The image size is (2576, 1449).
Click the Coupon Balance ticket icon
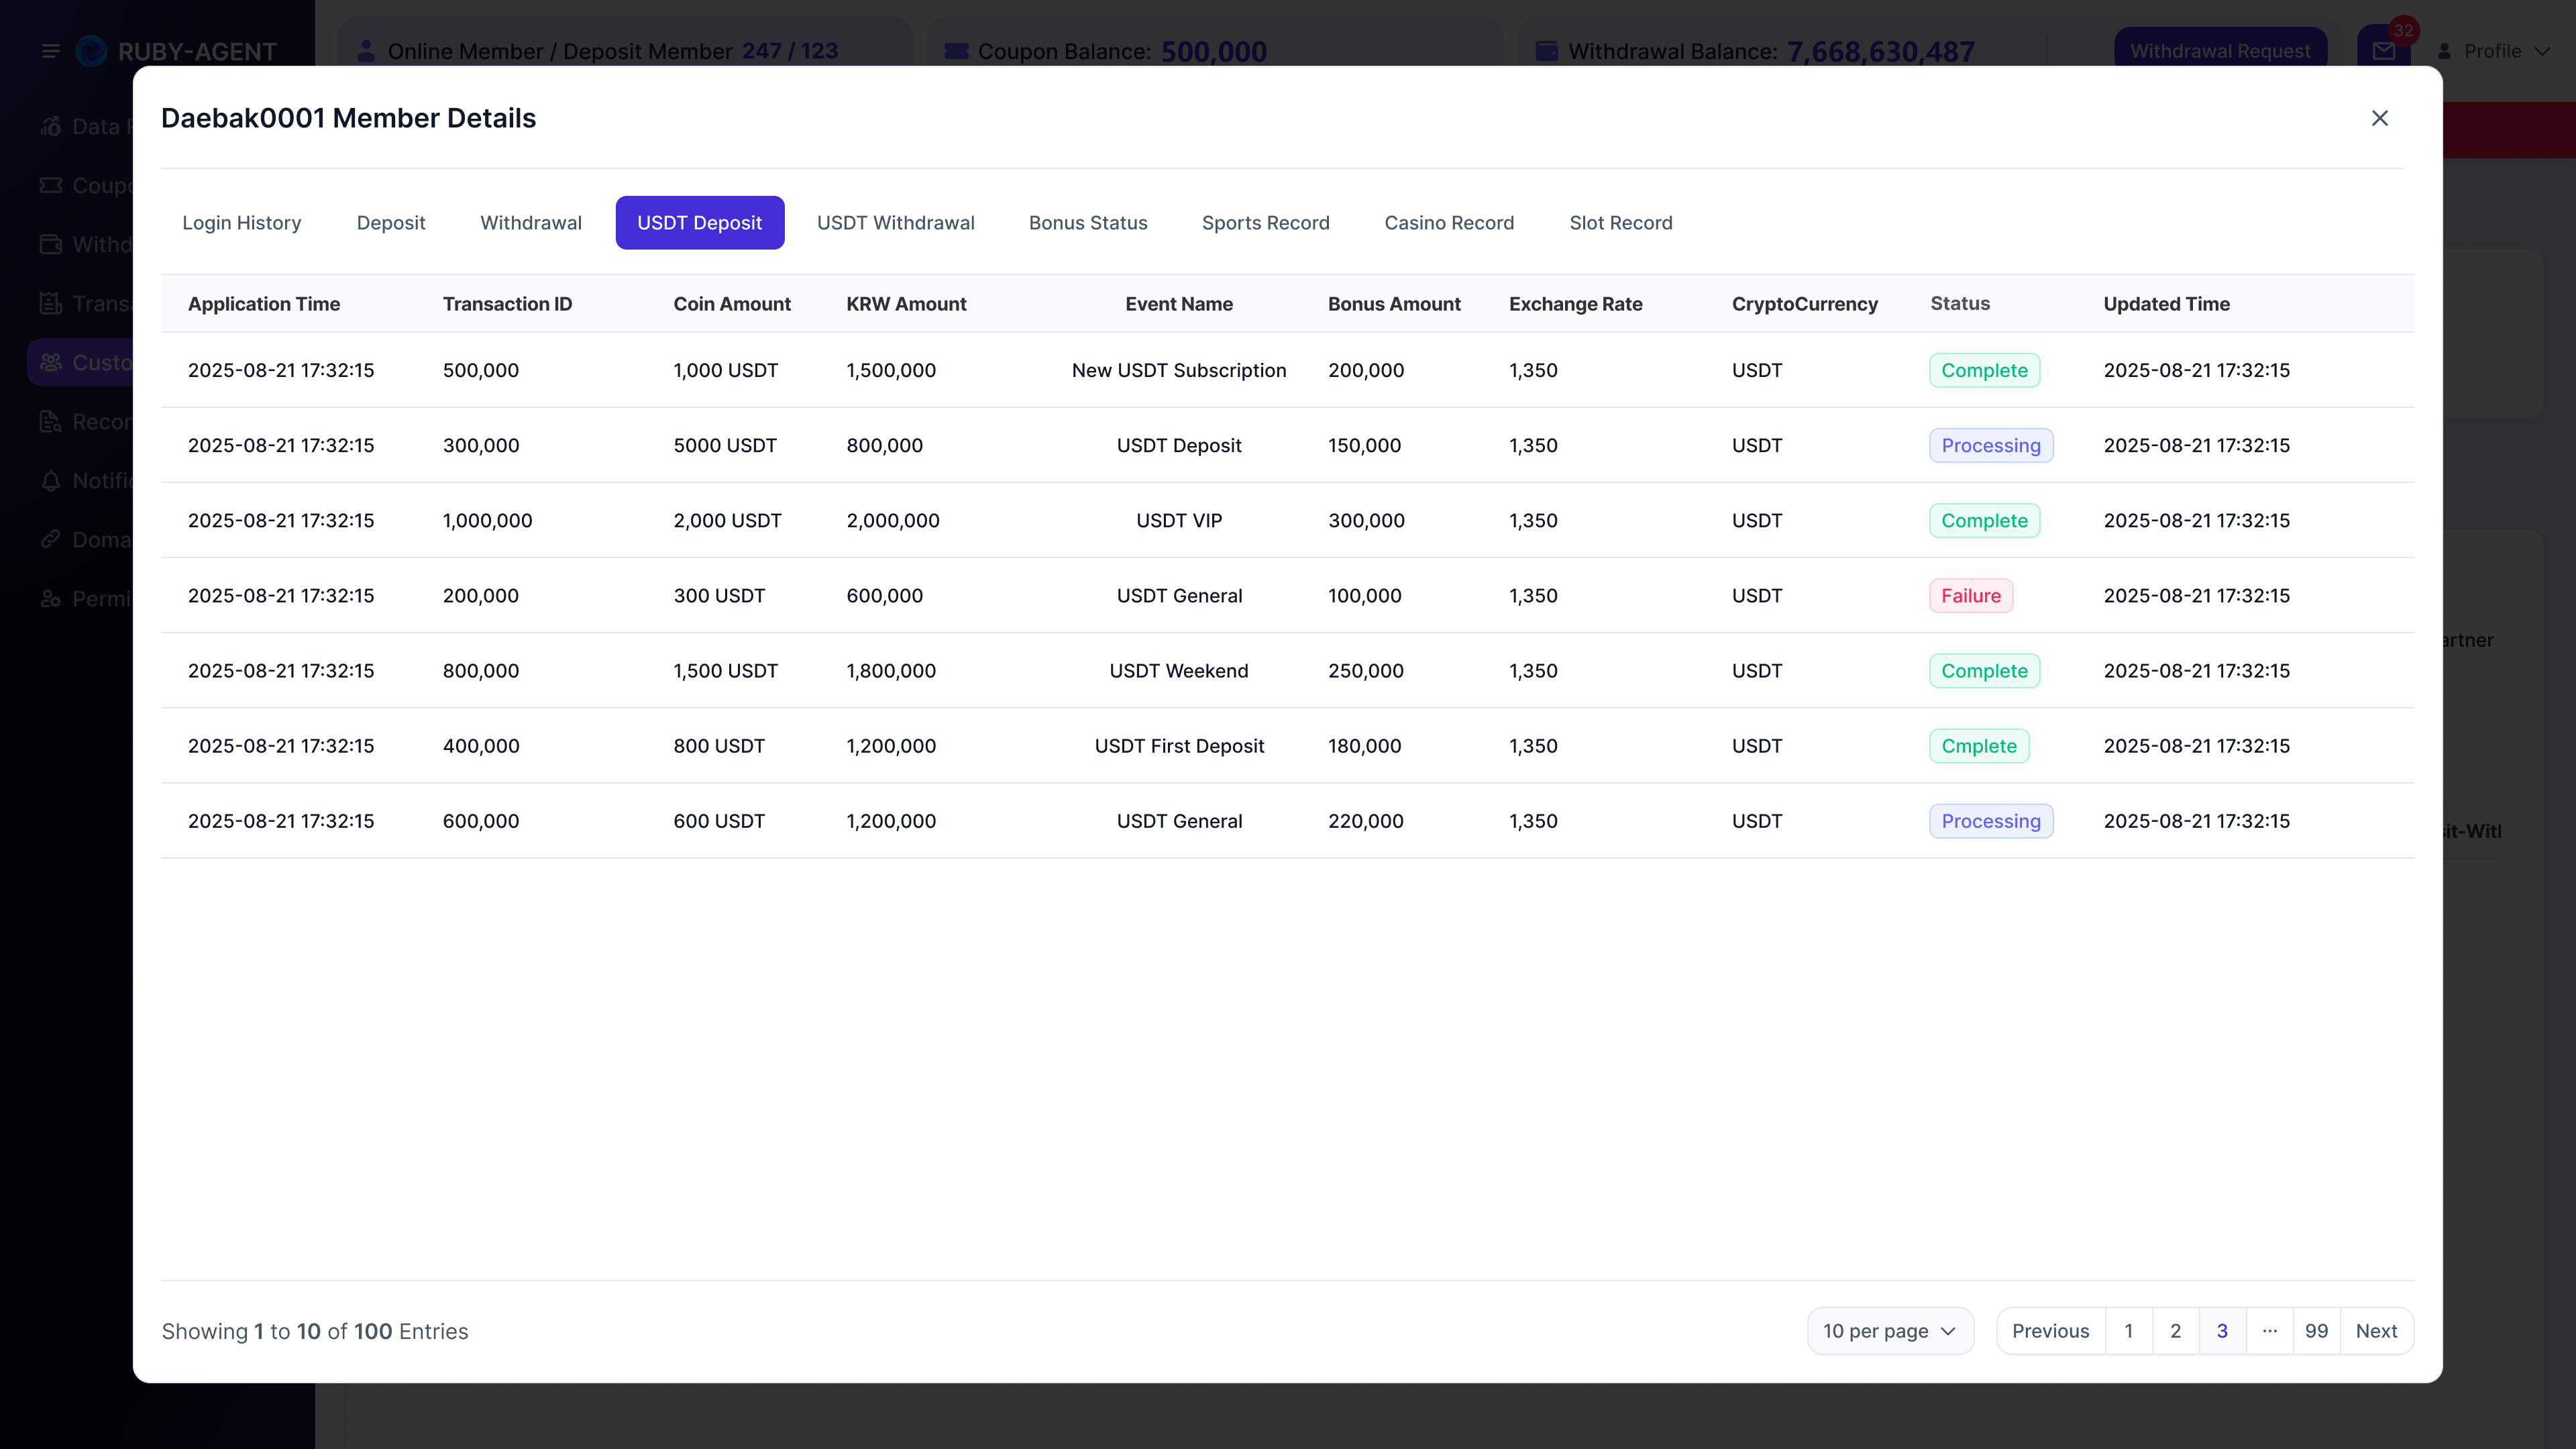956,51
